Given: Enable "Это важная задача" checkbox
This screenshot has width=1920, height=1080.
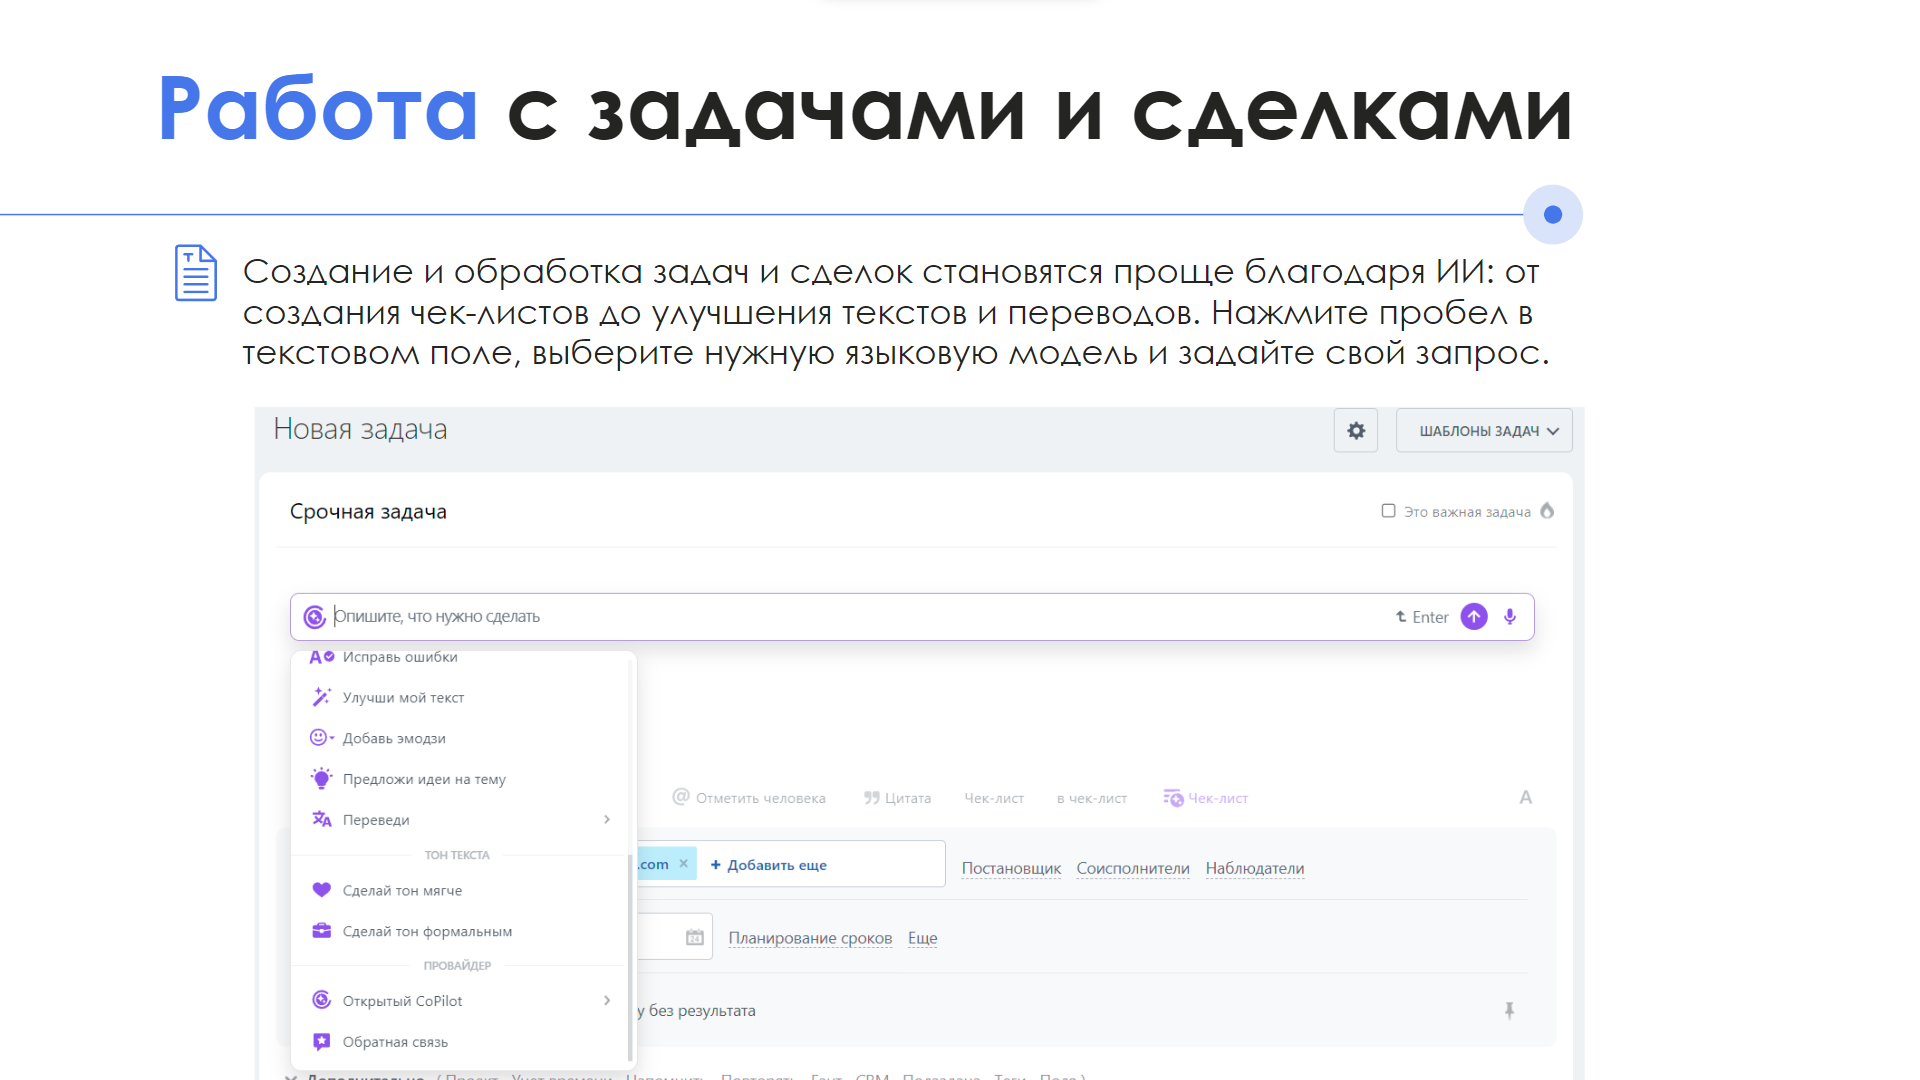Looking at the screenshot, I should [x=1388, y=511].
